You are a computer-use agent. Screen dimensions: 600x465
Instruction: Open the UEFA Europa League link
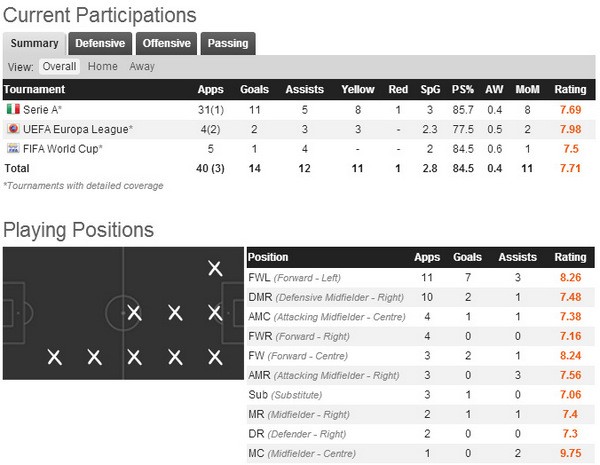pos(78,129)
